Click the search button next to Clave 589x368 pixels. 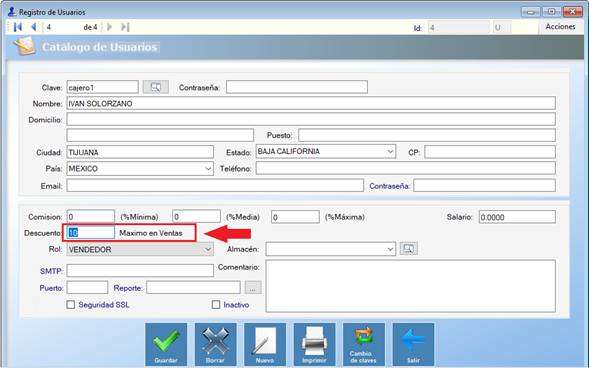(156, 87)
